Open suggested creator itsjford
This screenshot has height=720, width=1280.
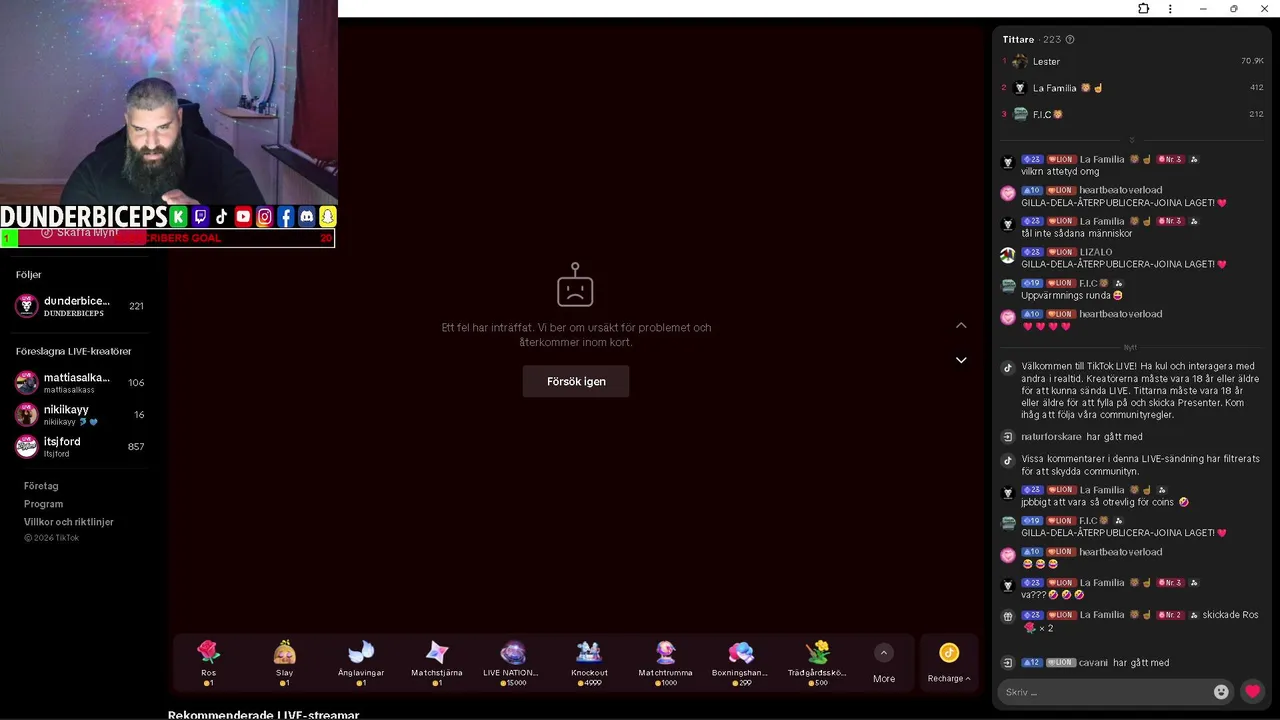pyautogui.click(x=80, y=447)
